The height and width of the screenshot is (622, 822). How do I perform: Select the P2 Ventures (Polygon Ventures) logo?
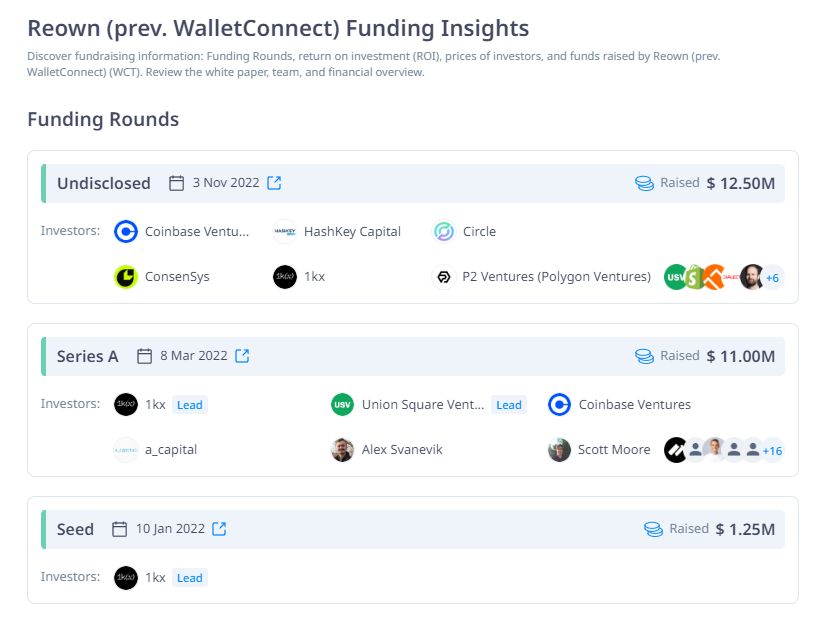(442, 277)
